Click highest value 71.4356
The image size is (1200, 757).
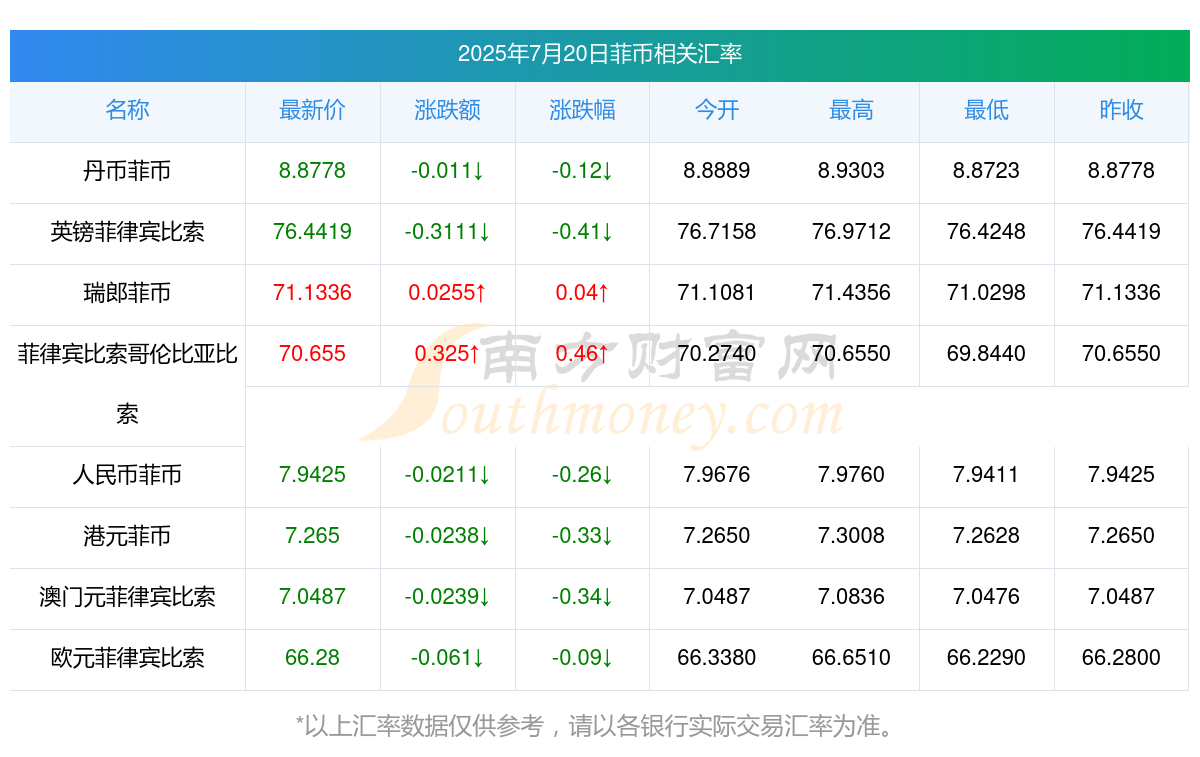click(851, 293)
